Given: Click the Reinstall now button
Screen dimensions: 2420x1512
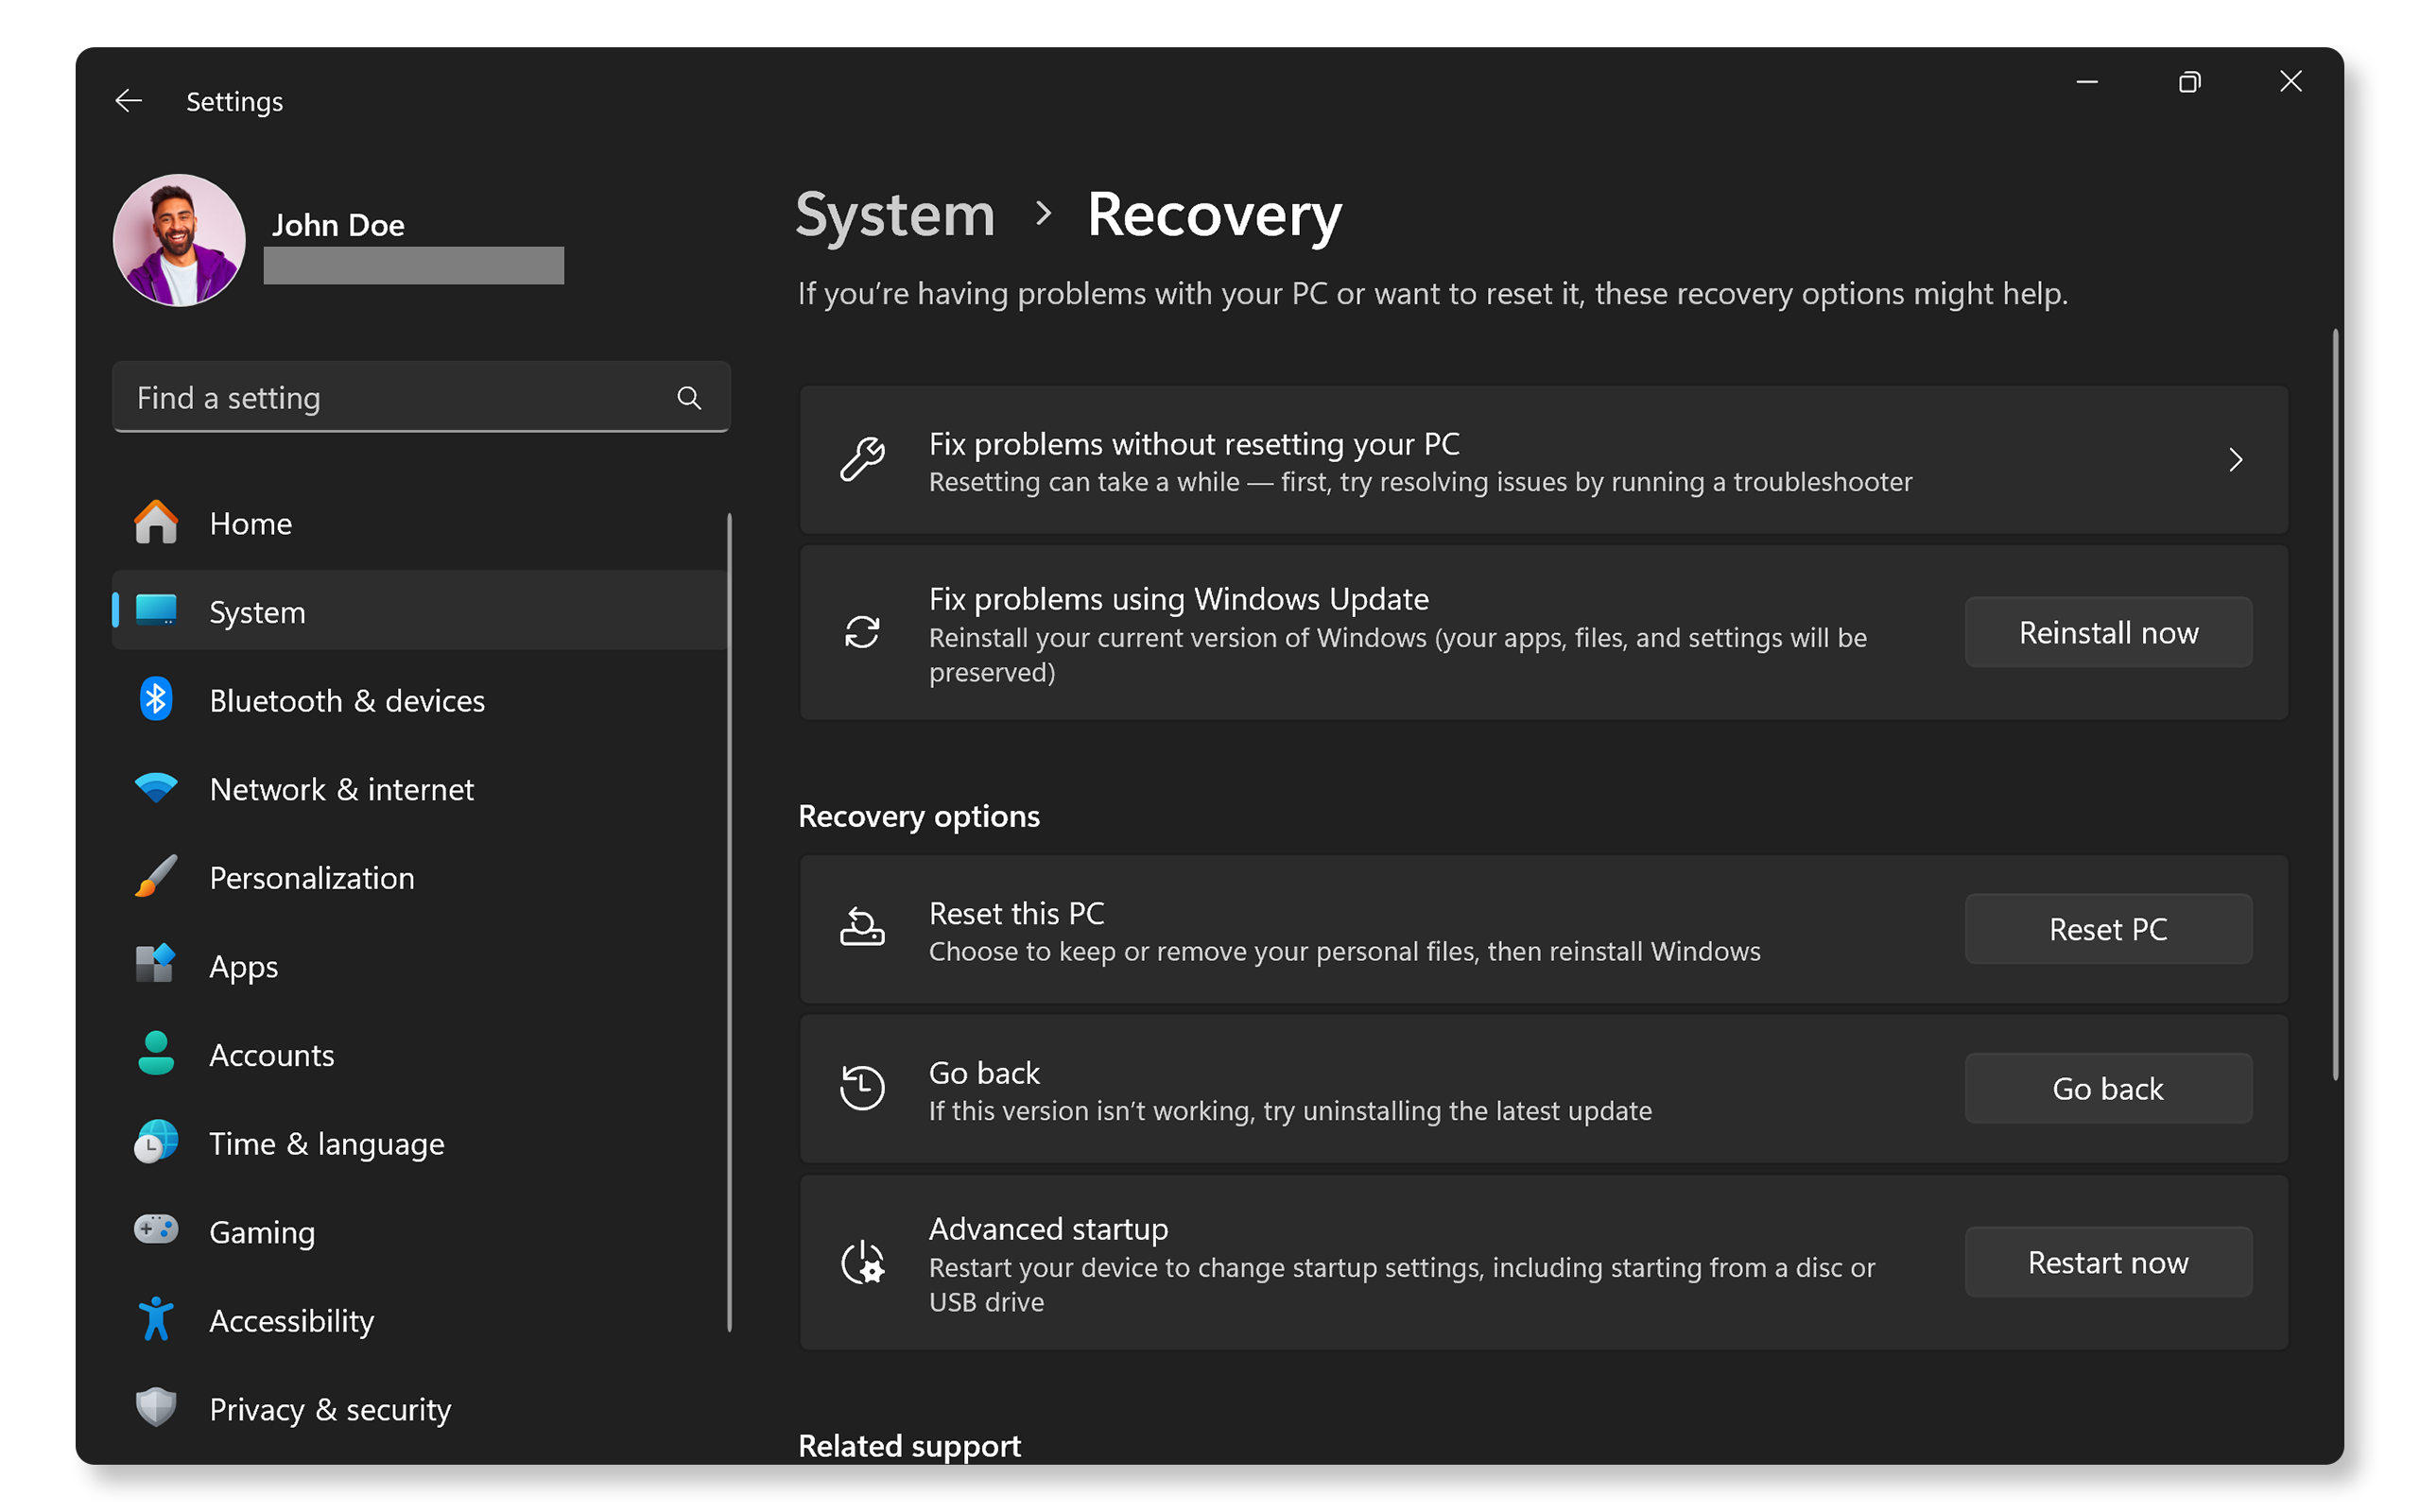Looking at the screenshot, I should point(2108,632).
